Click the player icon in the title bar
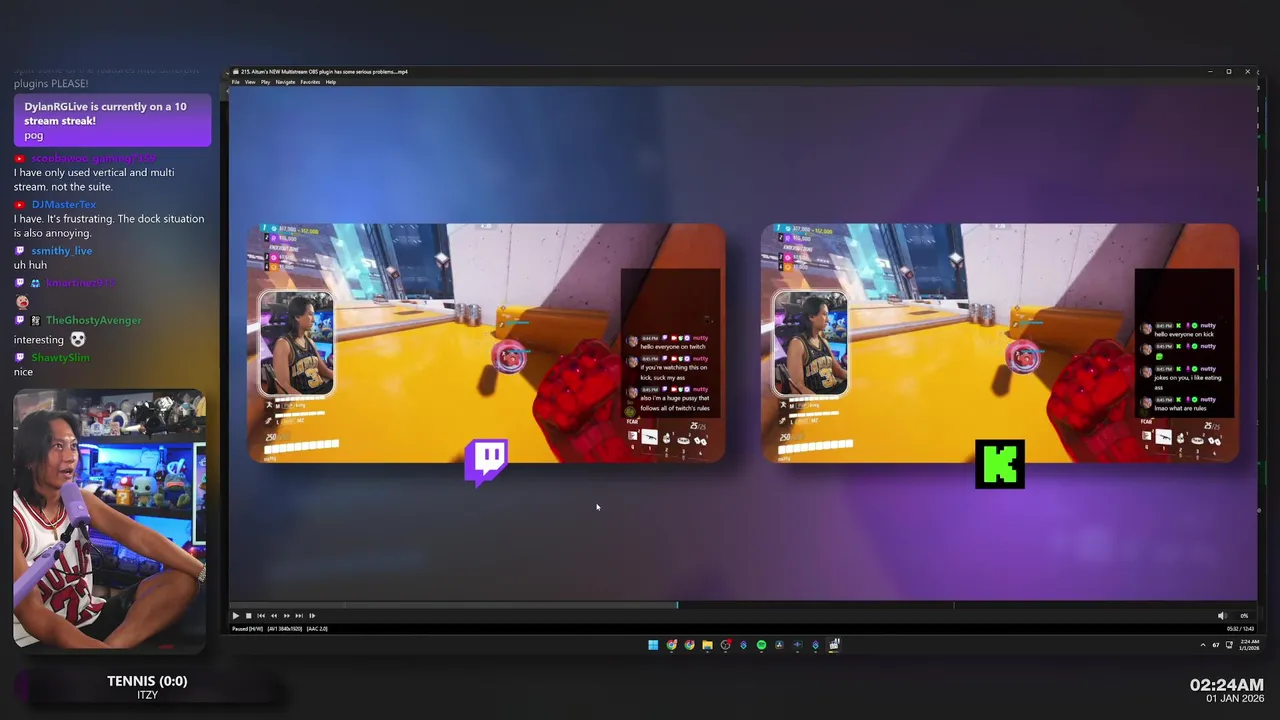The image size is (1280, 720). [235, 72]
